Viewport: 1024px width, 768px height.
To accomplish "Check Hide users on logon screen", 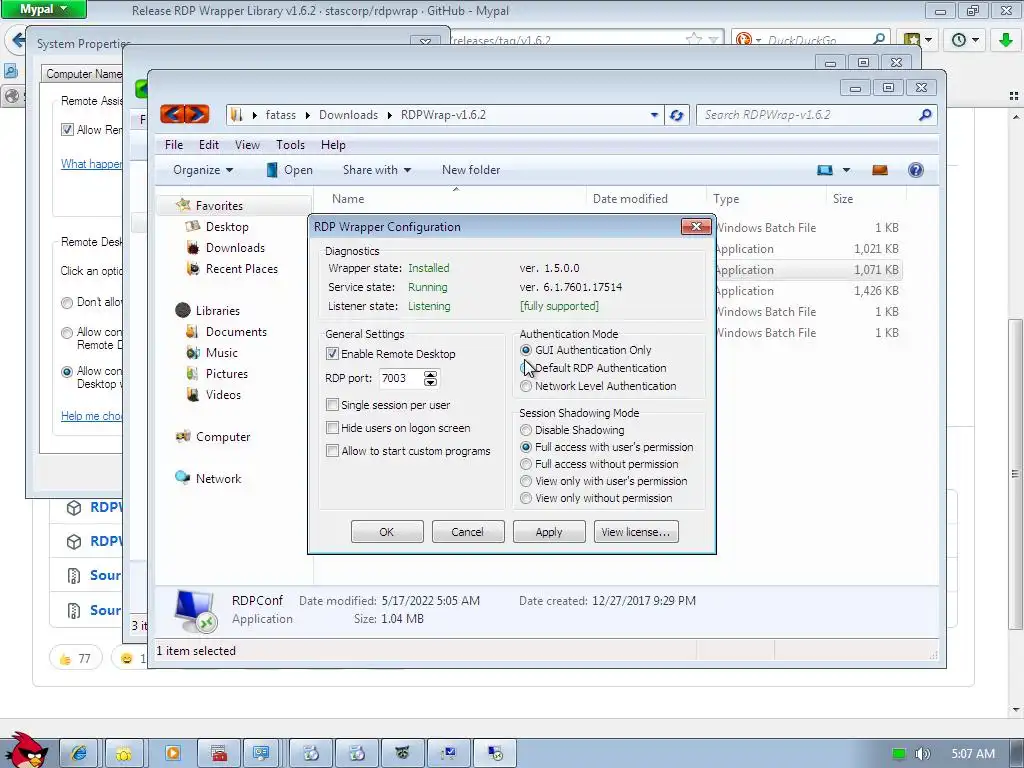I will (332, 428).
